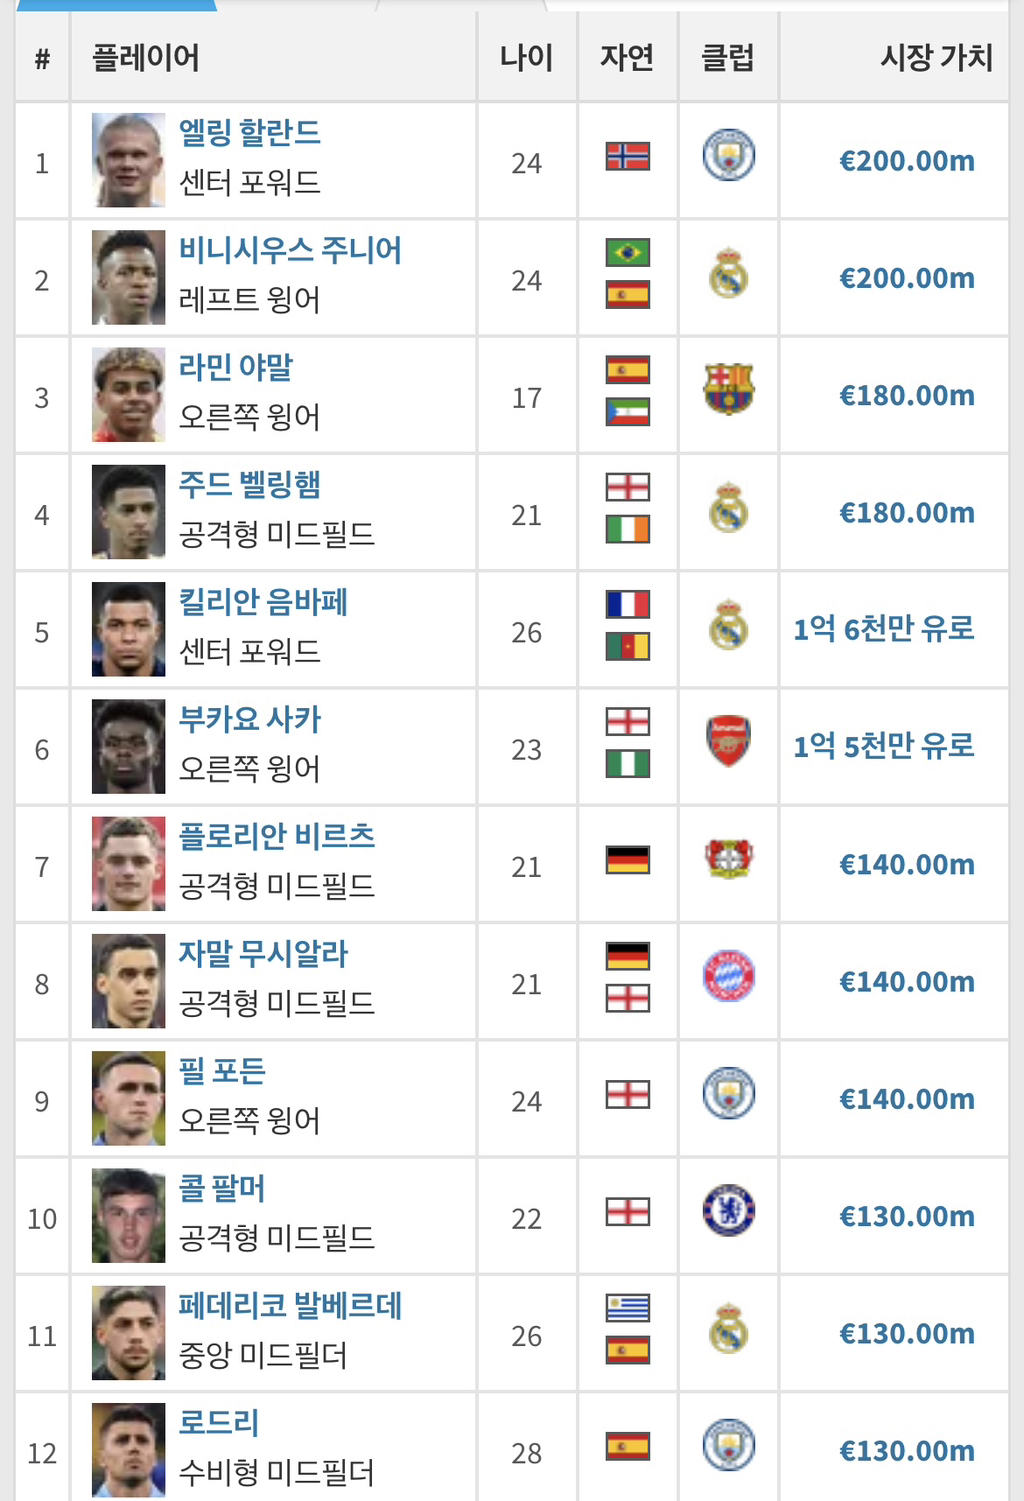Click FC Barcelona crest in row 3
Viewport: 1024px width, 1501px height.
728,389
